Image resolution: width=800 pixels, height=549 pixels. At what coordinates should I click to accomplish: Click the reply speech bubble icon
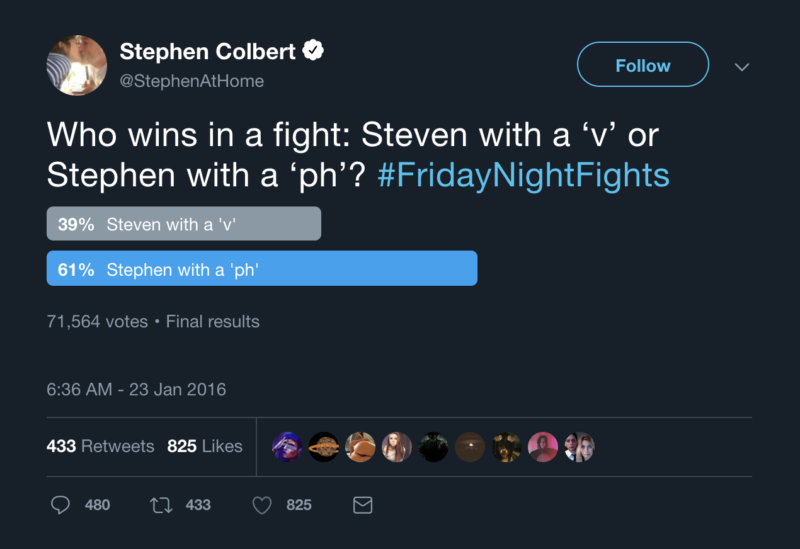61,505
